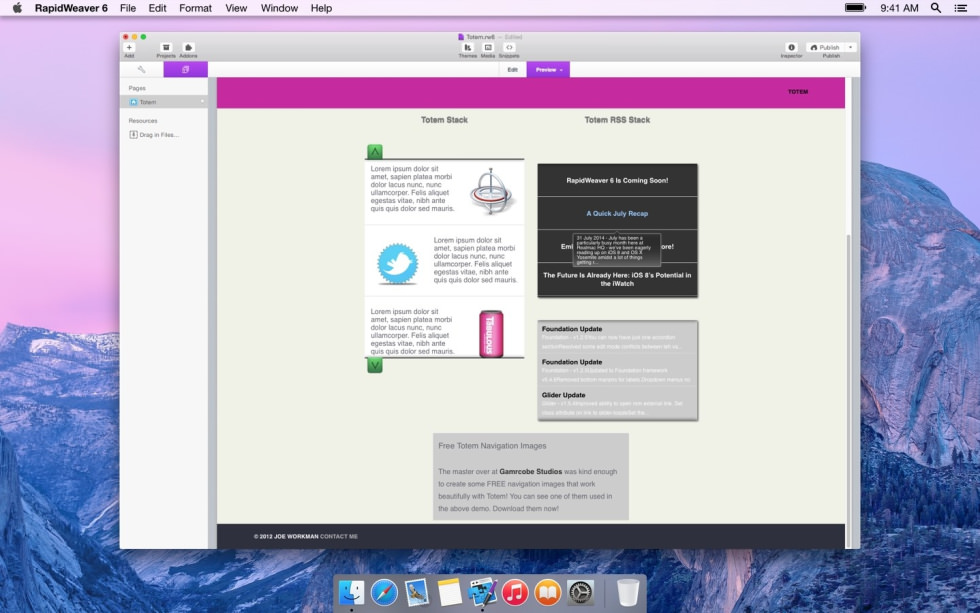Open the Trash in the Dock
The width and height of the screenshot is (980, 613).
point(628,592)
